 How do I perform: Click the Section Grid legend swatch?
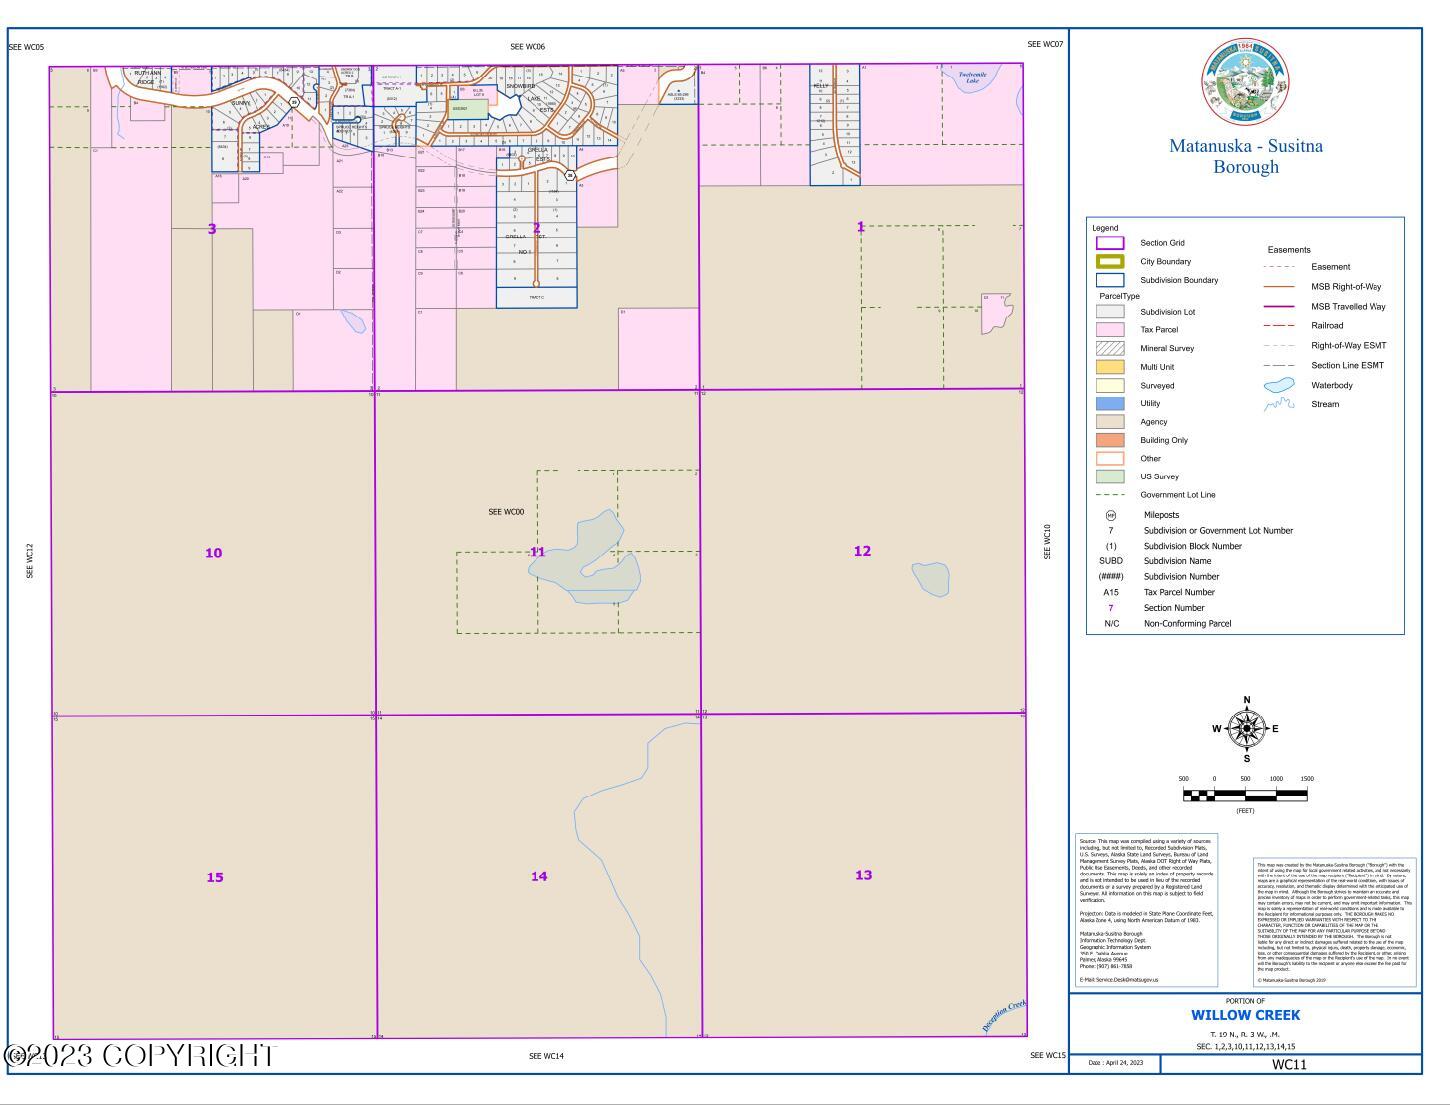coord(1110,243)
